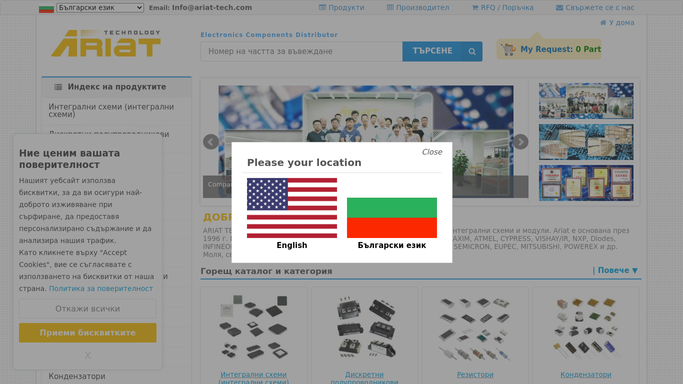Click the shopping cart icon
The width and height of the screenshot is (683, 384).
508,49
